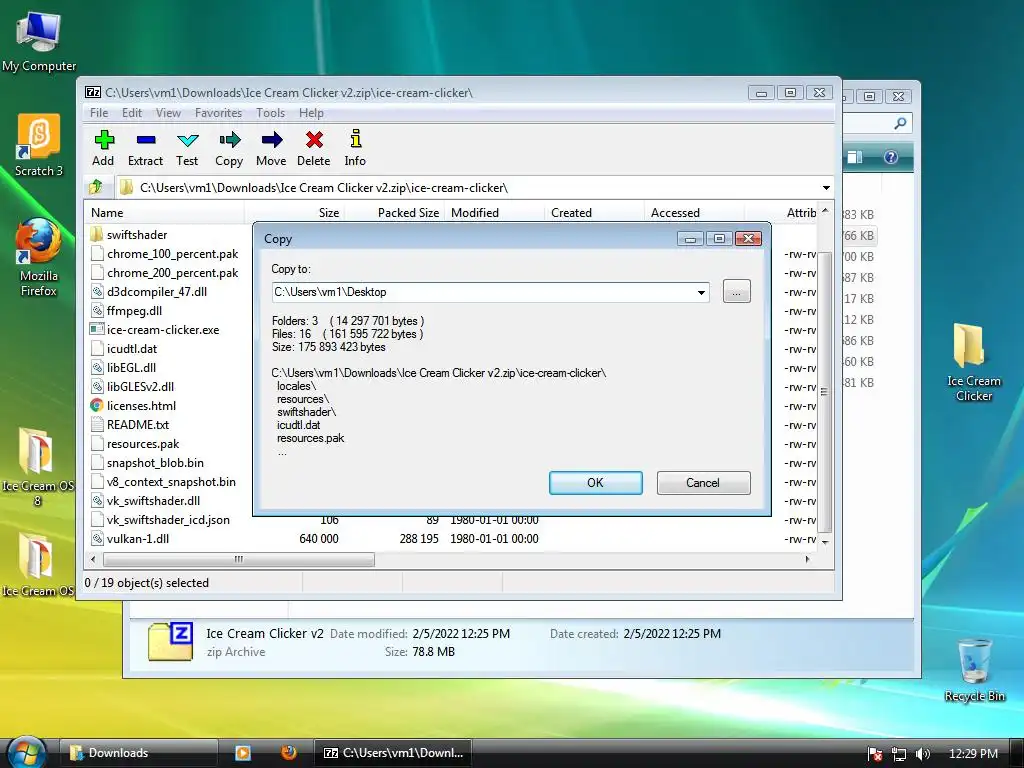Select d3dcompiler_47.dll in the list
Screen dimensions: 1024x768
tap(149, 292)
